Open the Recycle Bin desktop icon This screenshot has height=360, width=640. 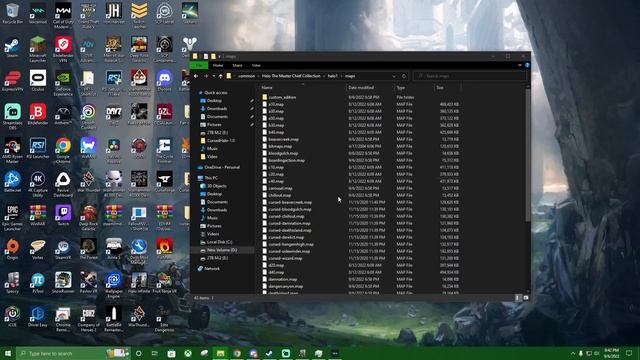(12, 13)
